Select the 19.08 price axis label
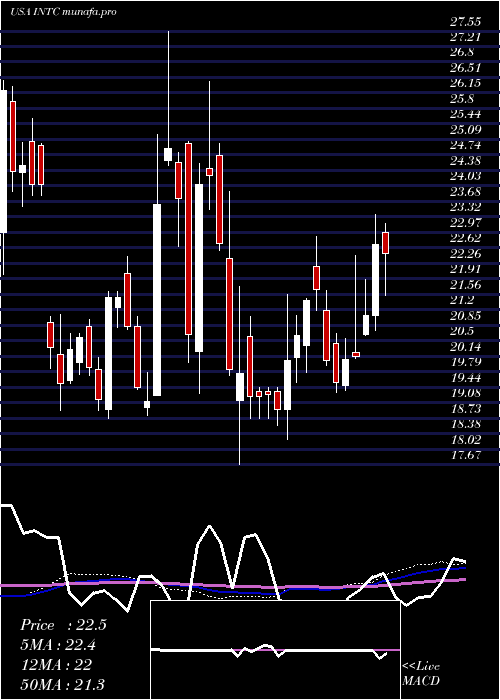The width and height of the screenshot is (500, 700). [465, 393]
